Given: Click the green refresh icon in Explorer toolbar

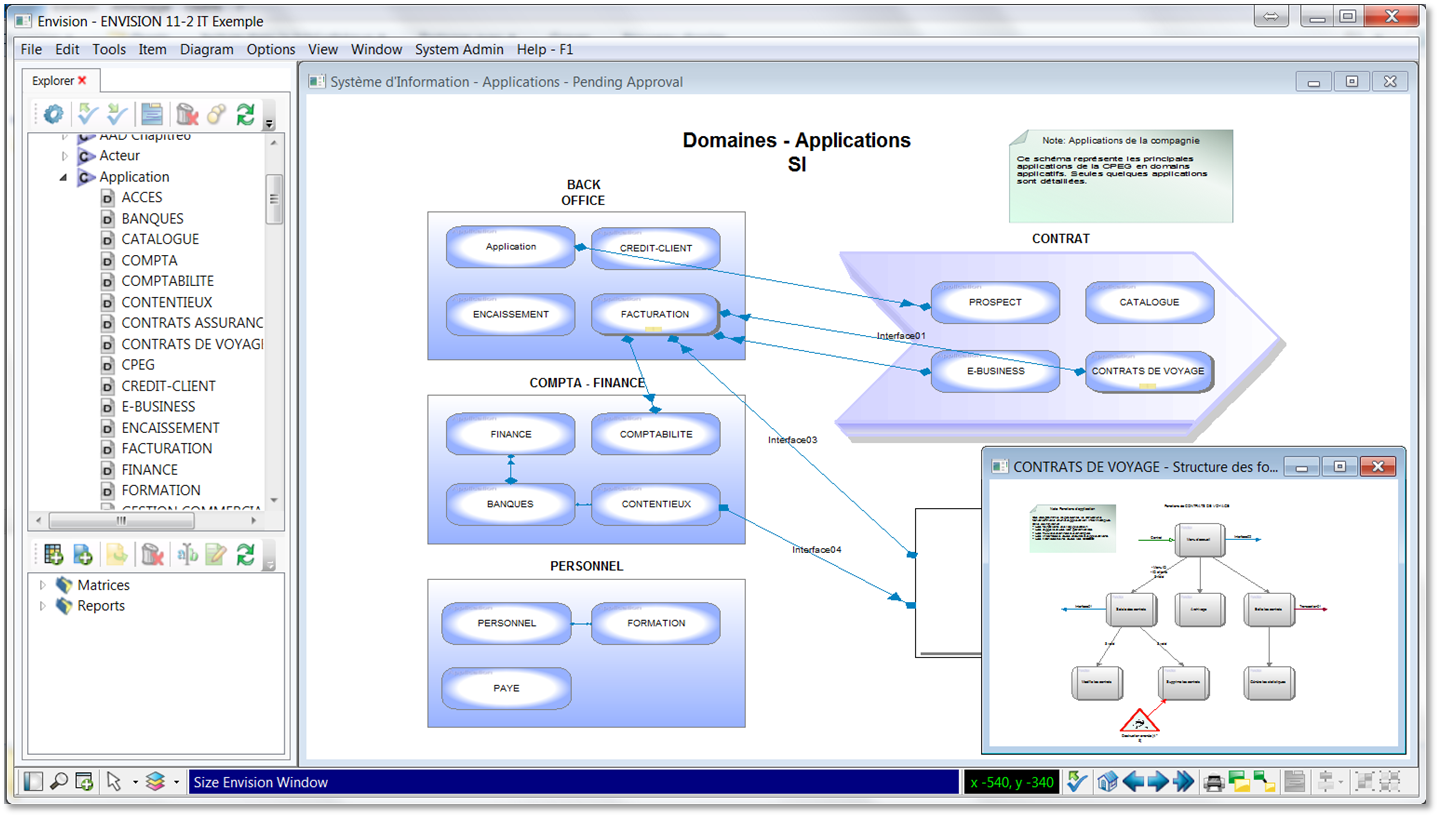Looking at the screenshot, I should tap(245, 115).
